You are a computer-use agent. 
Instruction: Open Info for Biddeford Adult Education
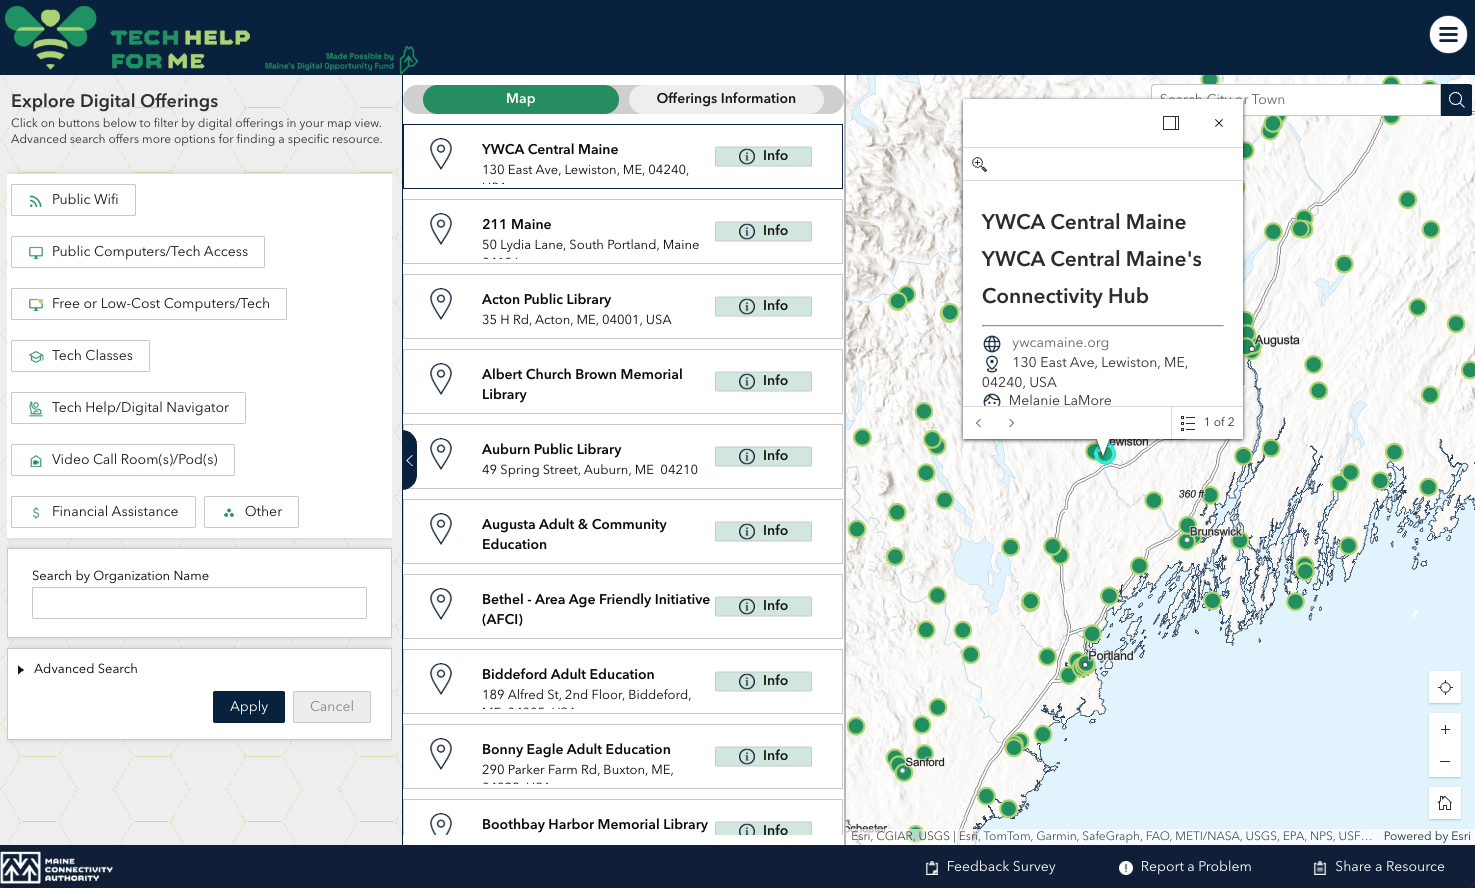(763, 681)
